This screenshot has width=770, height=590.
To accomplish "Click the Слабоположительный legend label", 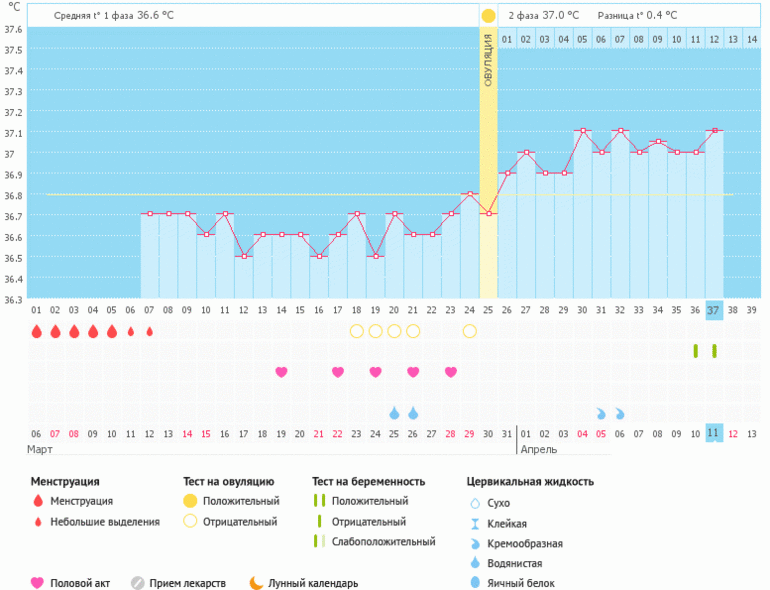I will (x=383, y=541).
